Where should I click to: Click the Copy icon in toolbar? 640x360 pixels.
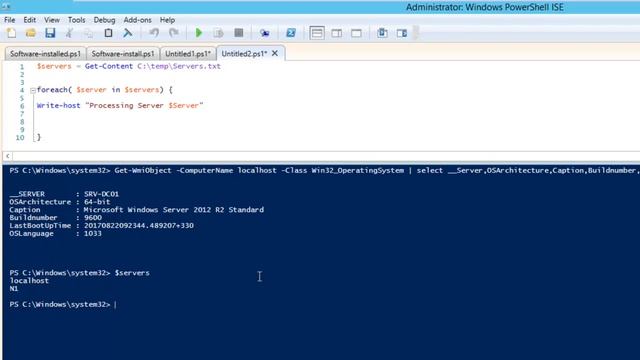(89, 33)
